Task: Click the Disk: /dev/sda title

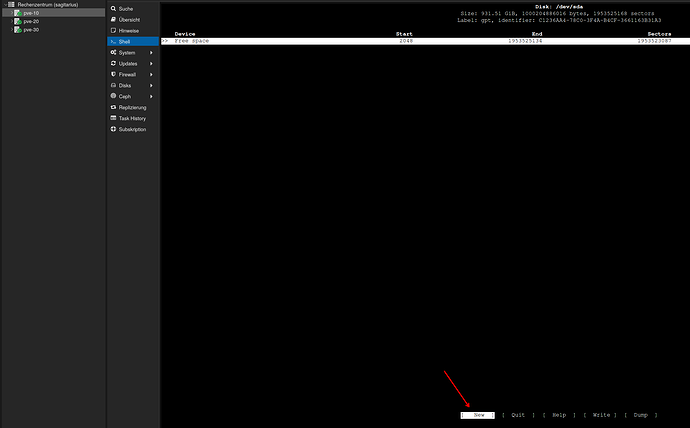Action: point(559,7)
